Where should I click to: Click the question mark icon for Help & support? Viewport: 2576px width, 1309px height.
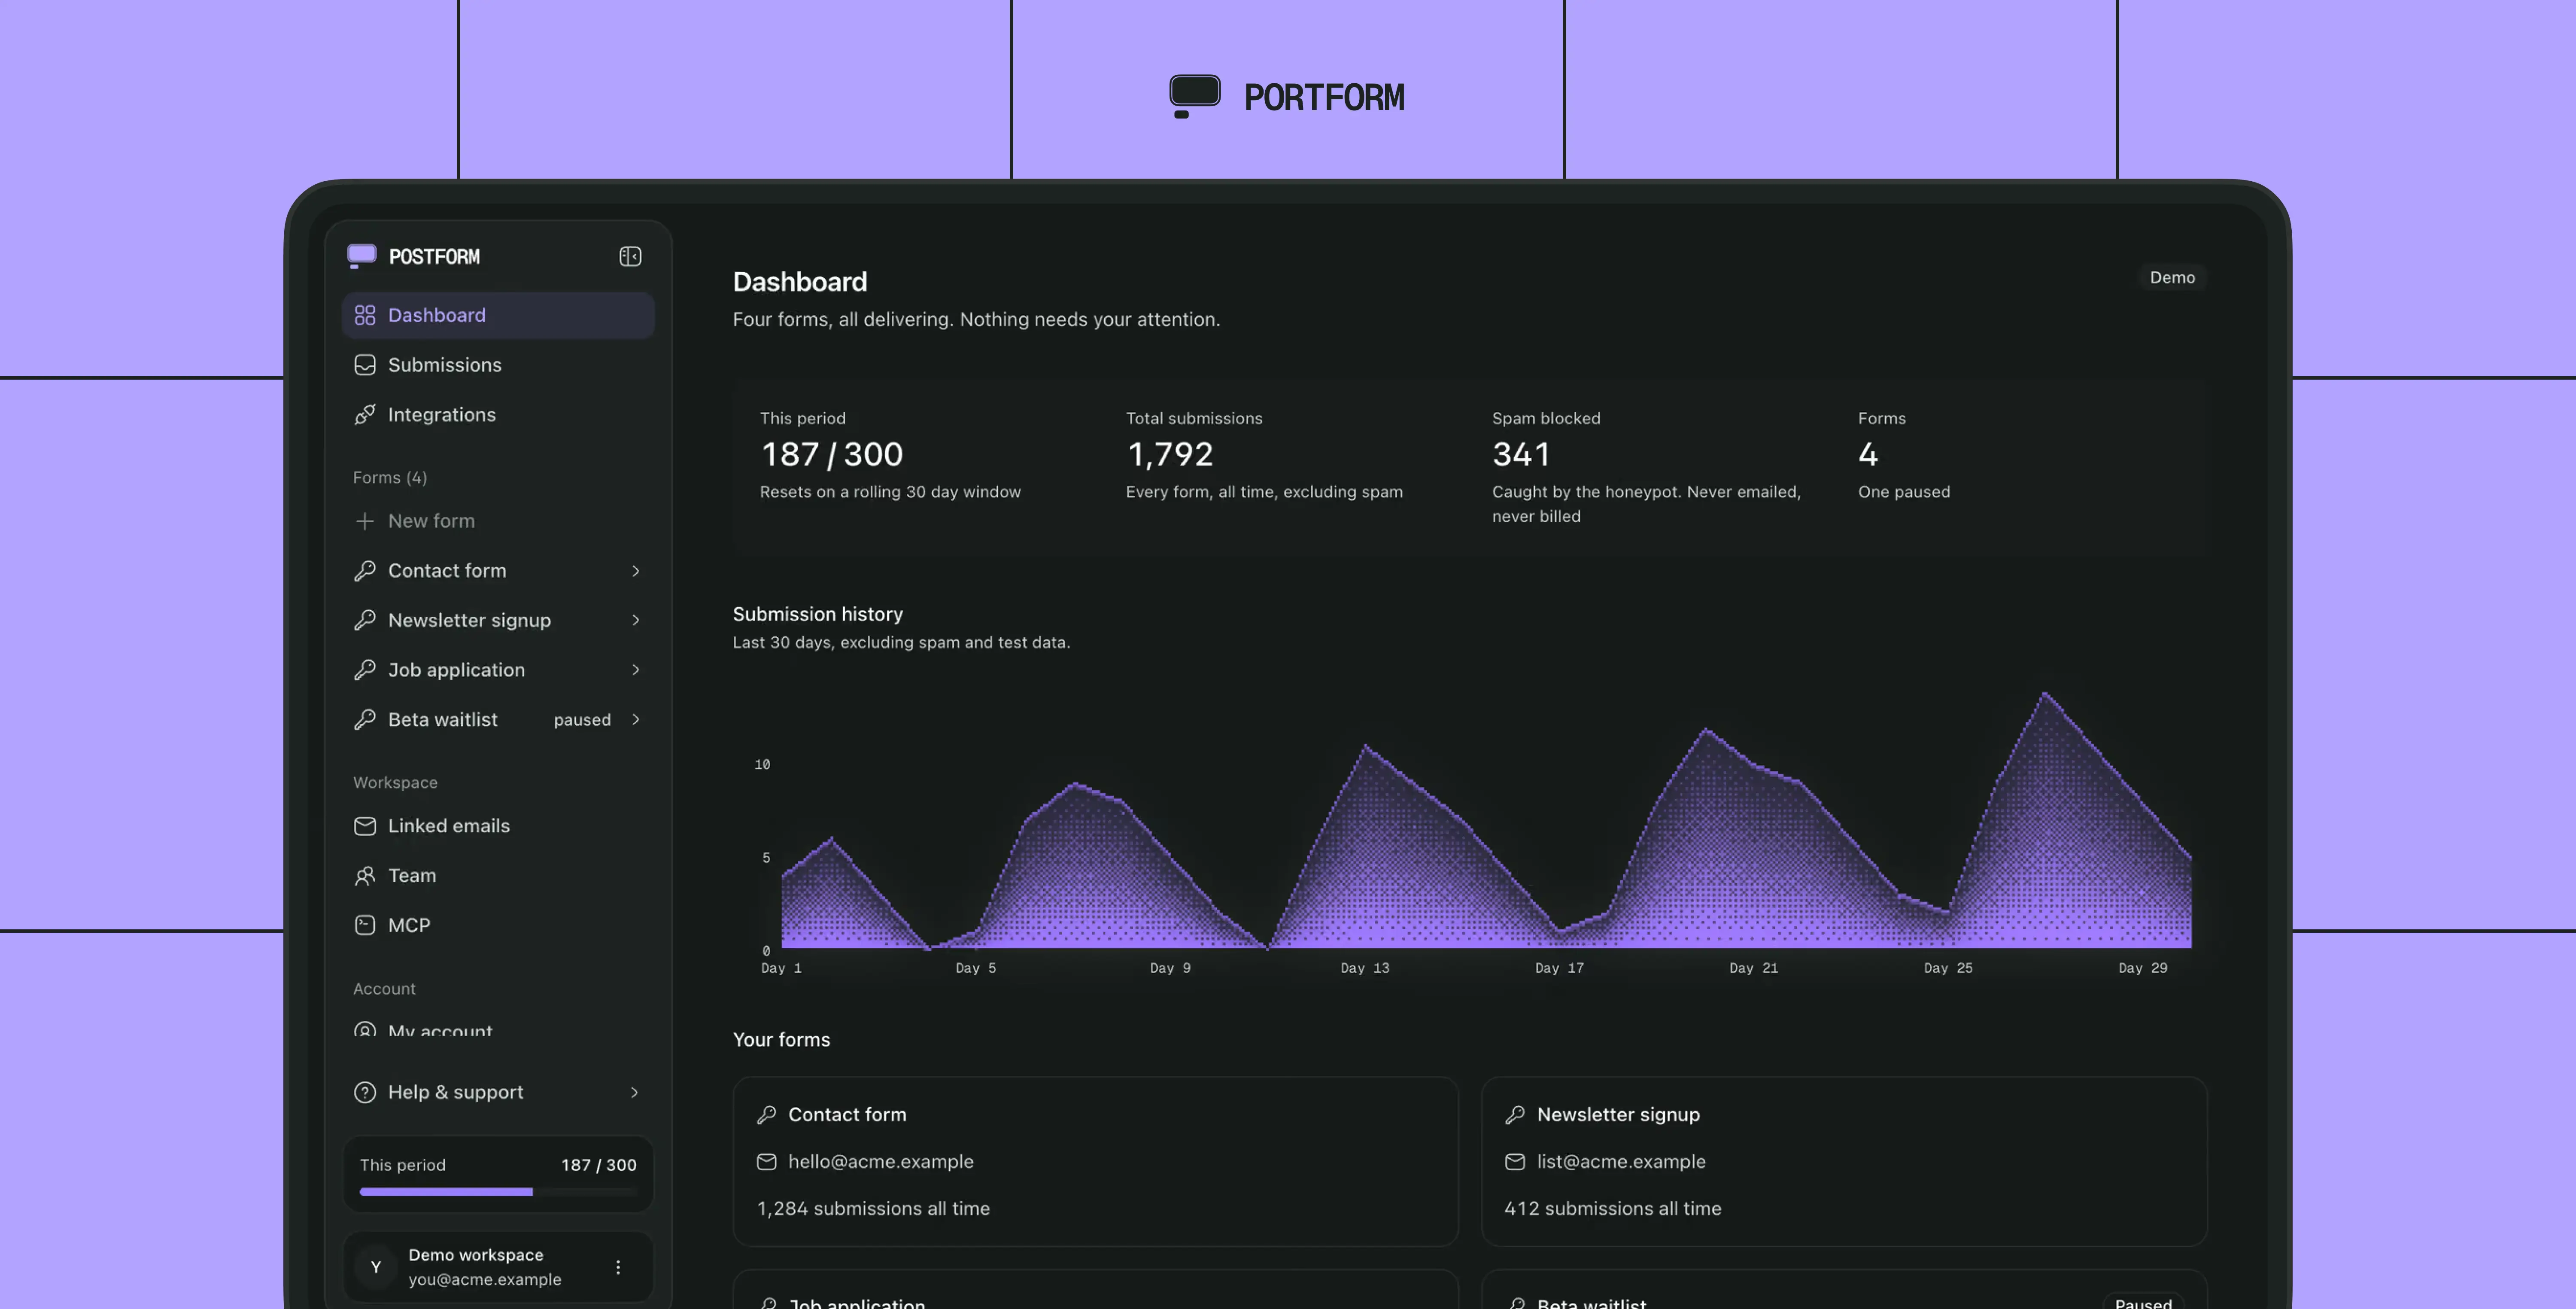tap(365, 1092)
